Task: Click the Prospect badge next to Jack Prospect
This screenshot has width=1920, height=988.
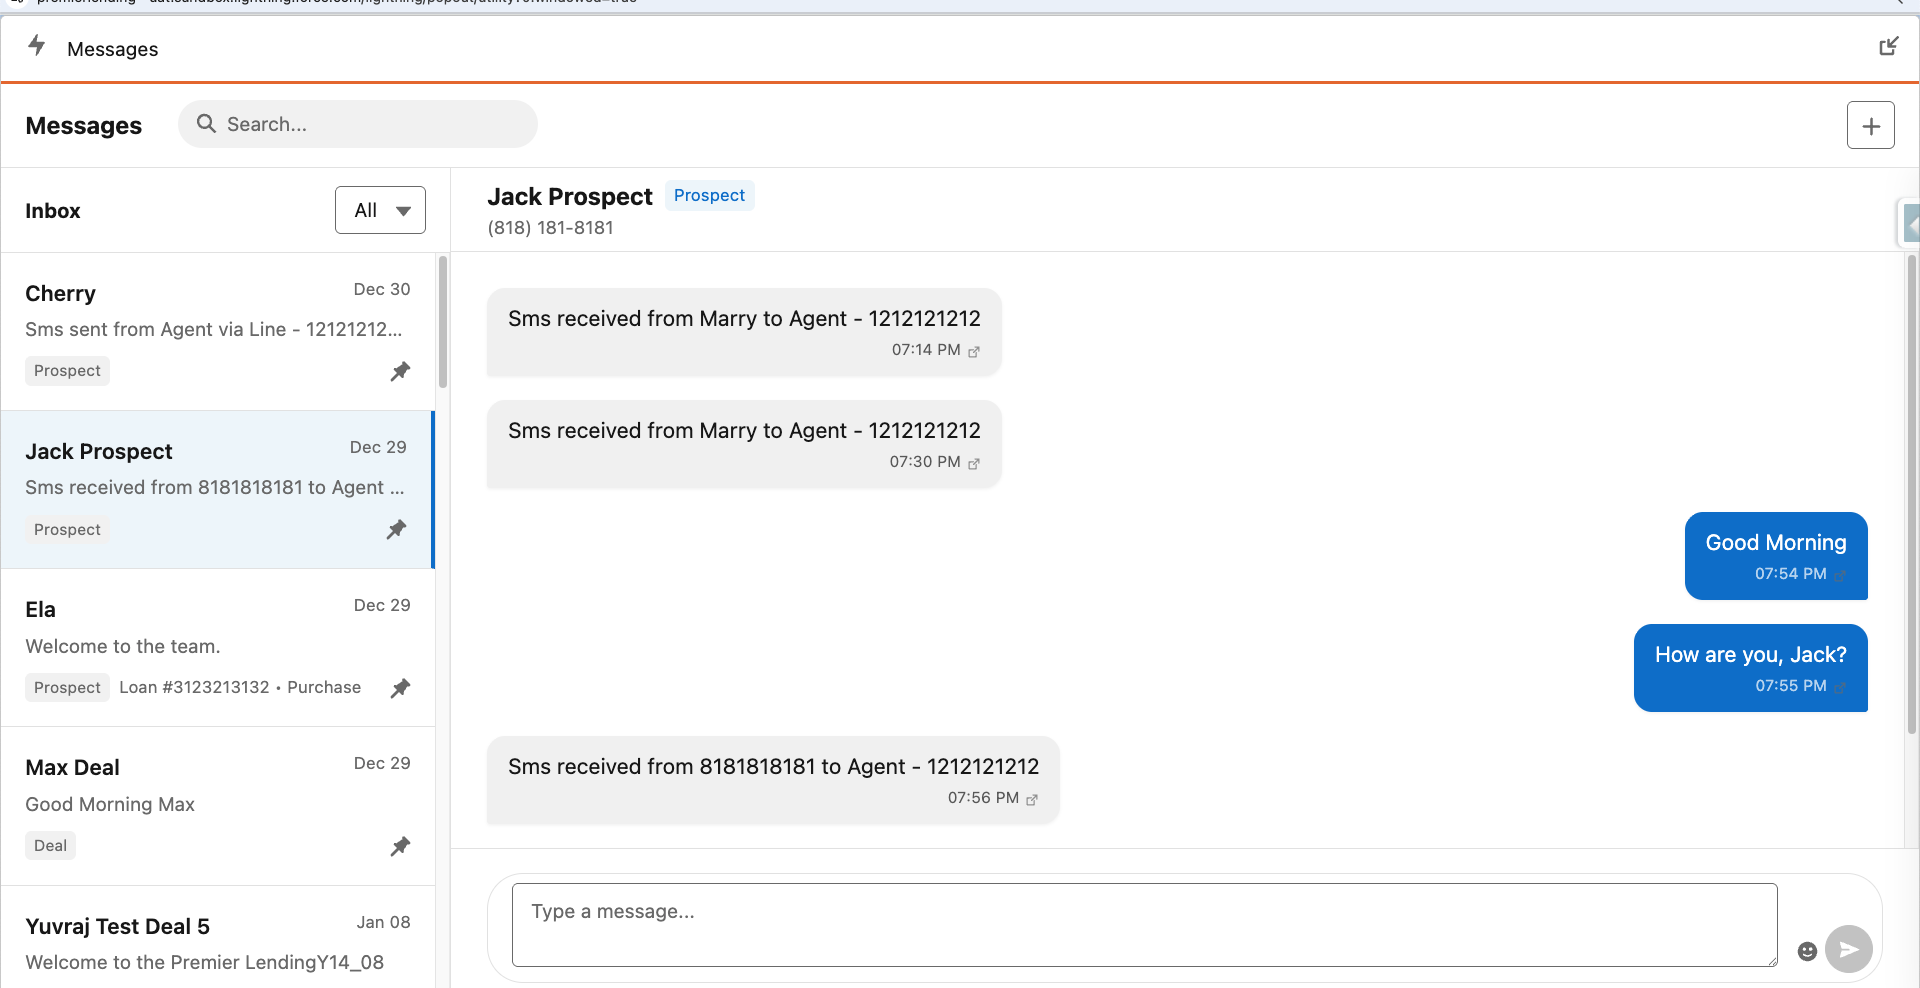Action: pyautogui.click(x=709, y=196)
